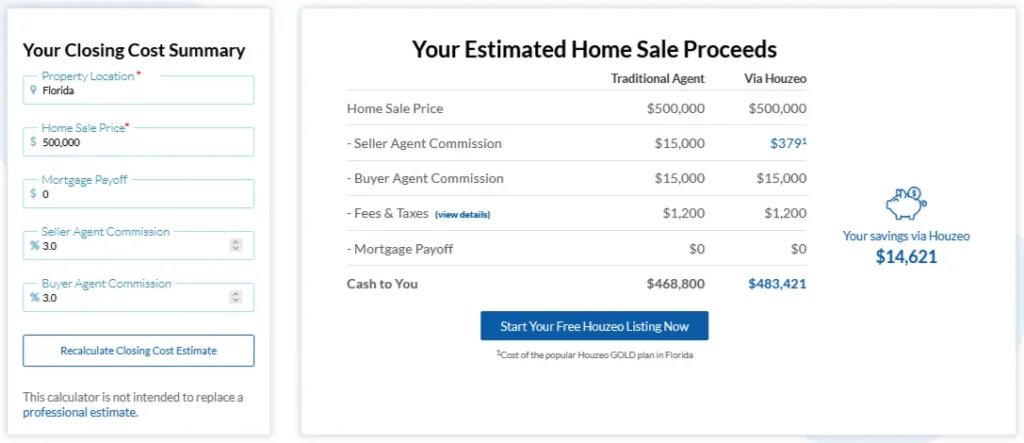This screenshot has height=443, width=1024.
Task: Click the percent icon for Seller Agent Commission
Action: (34, 246)
